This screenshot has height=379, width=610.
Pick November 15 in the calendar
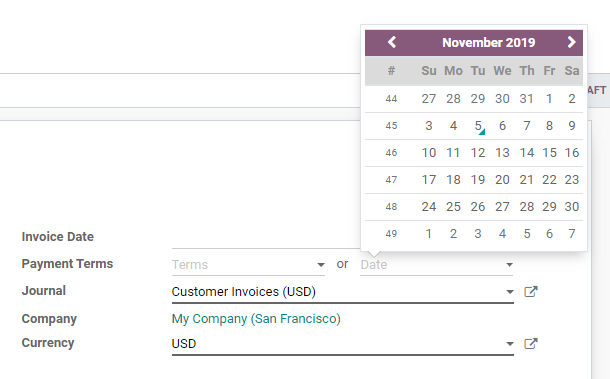click(549, 153)
